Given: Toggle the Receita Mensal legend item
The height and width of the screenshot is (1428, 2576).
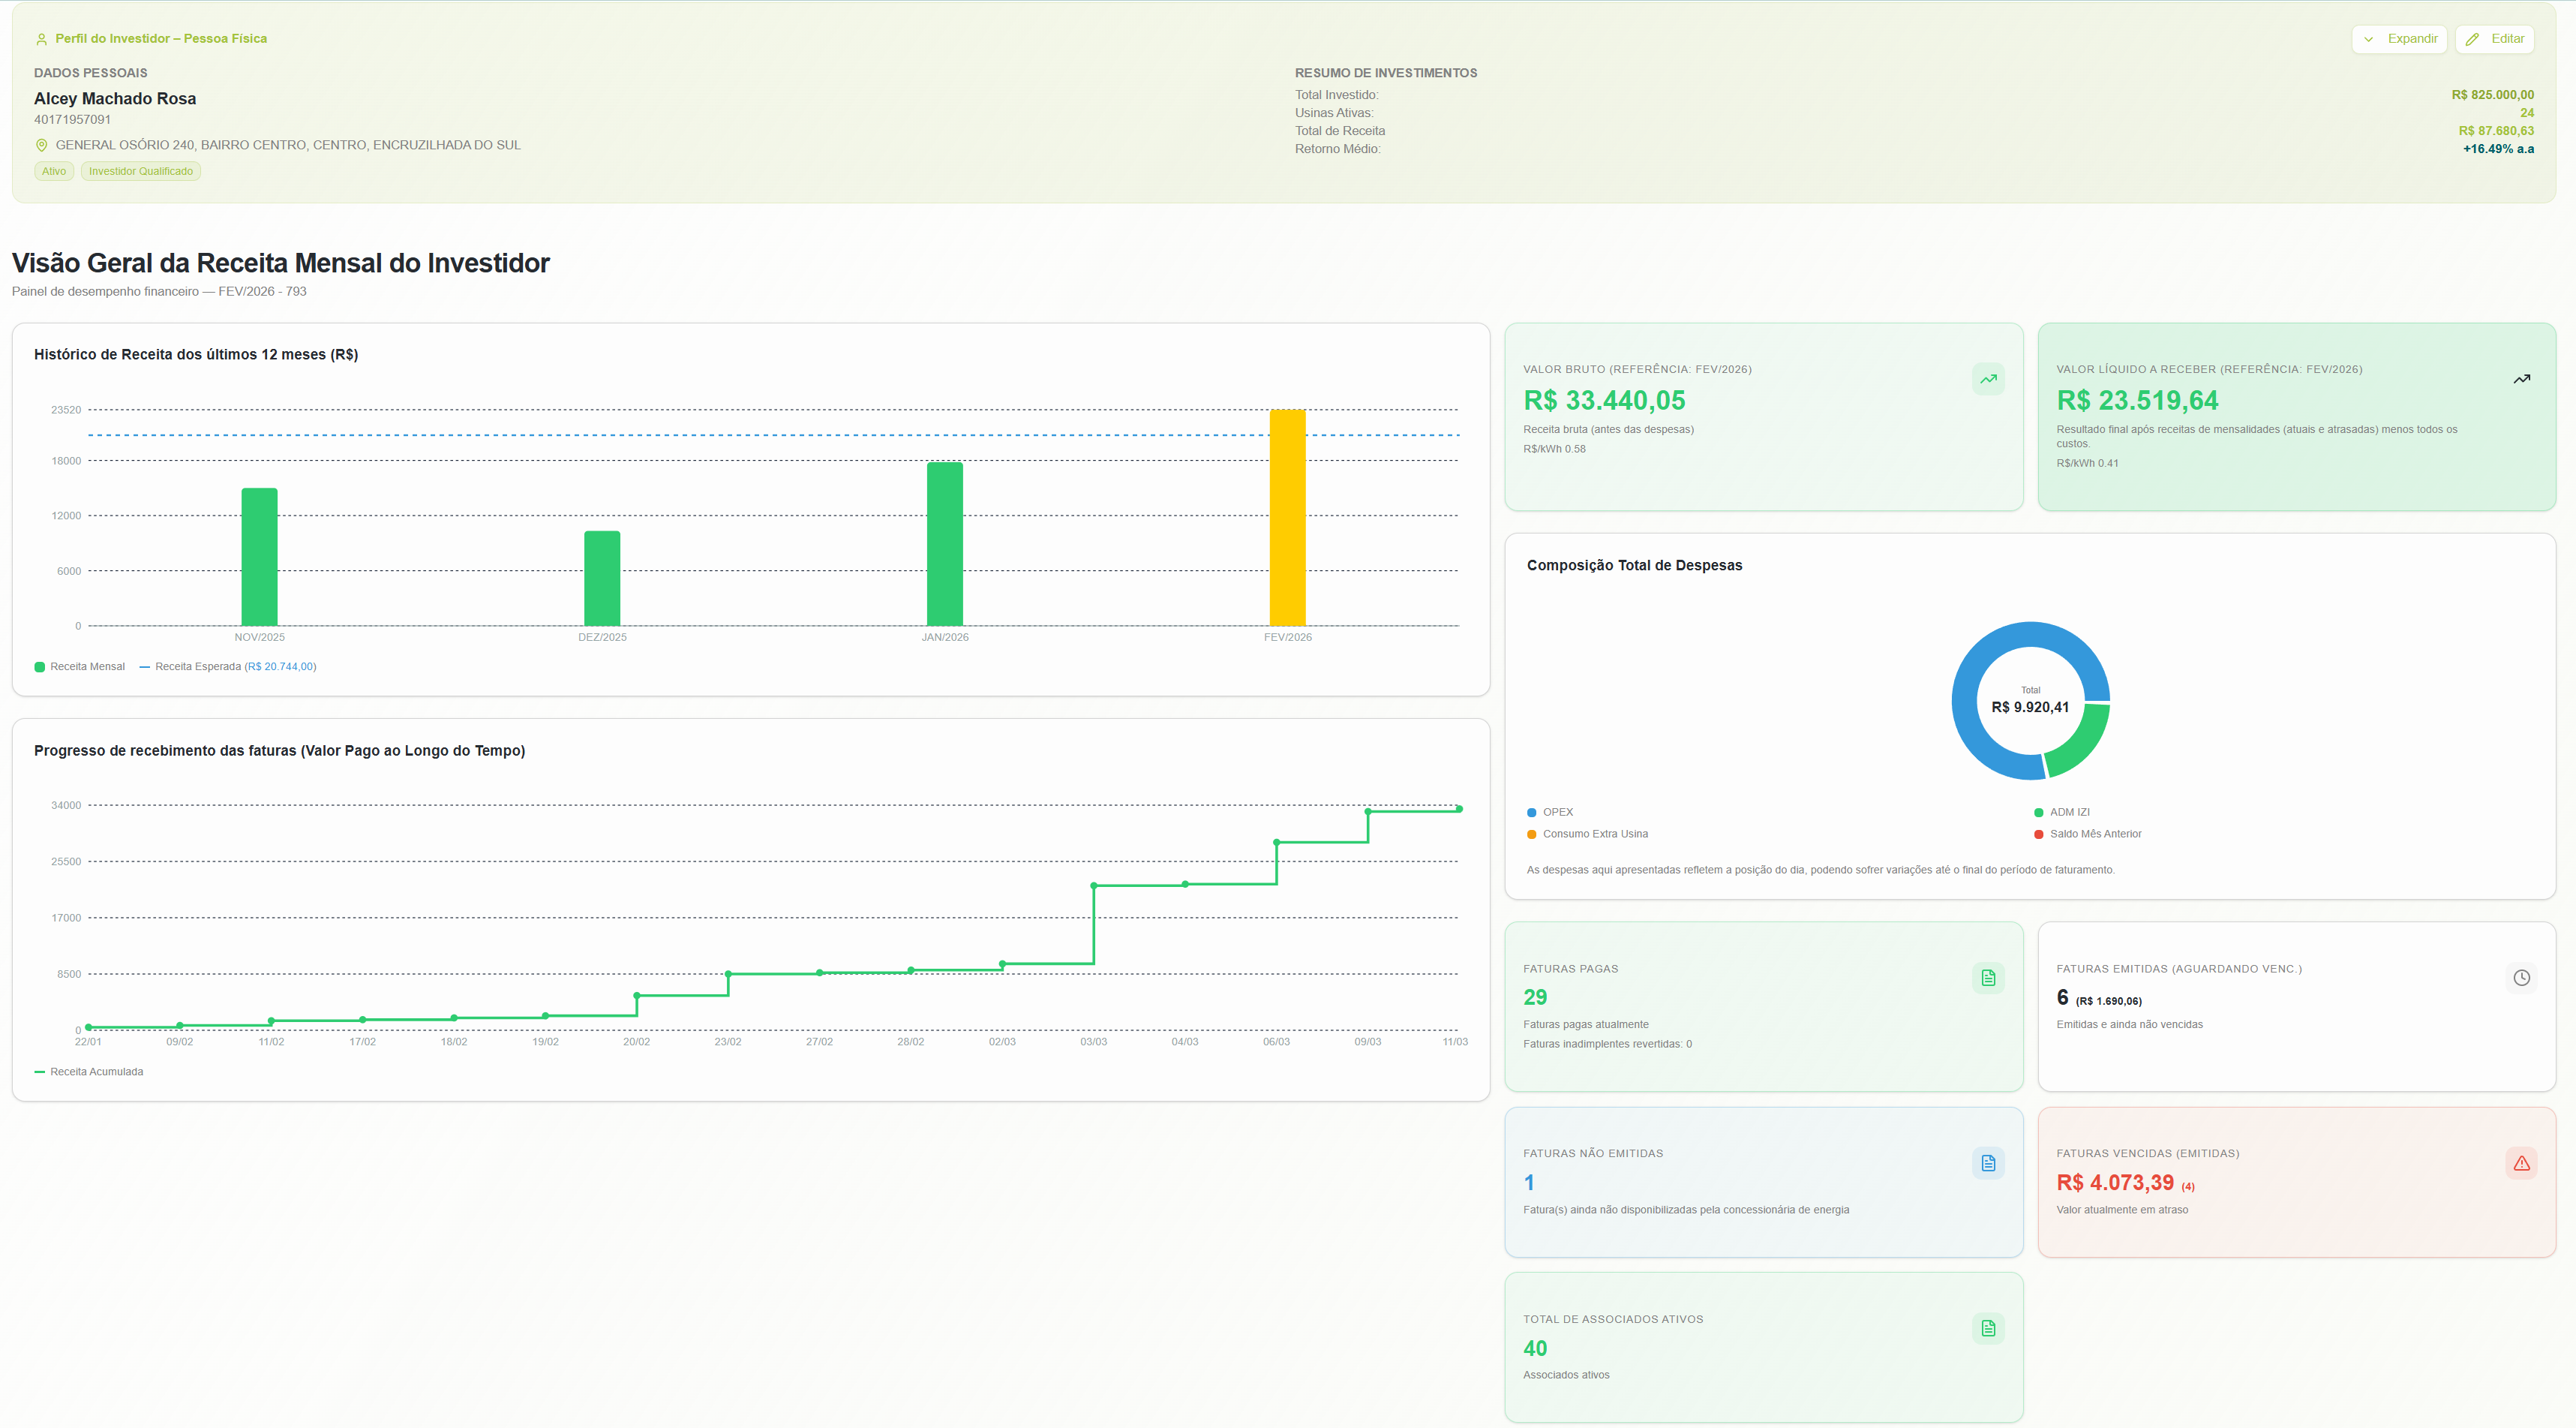Looking at the screenshot, I should coord(80,667).
